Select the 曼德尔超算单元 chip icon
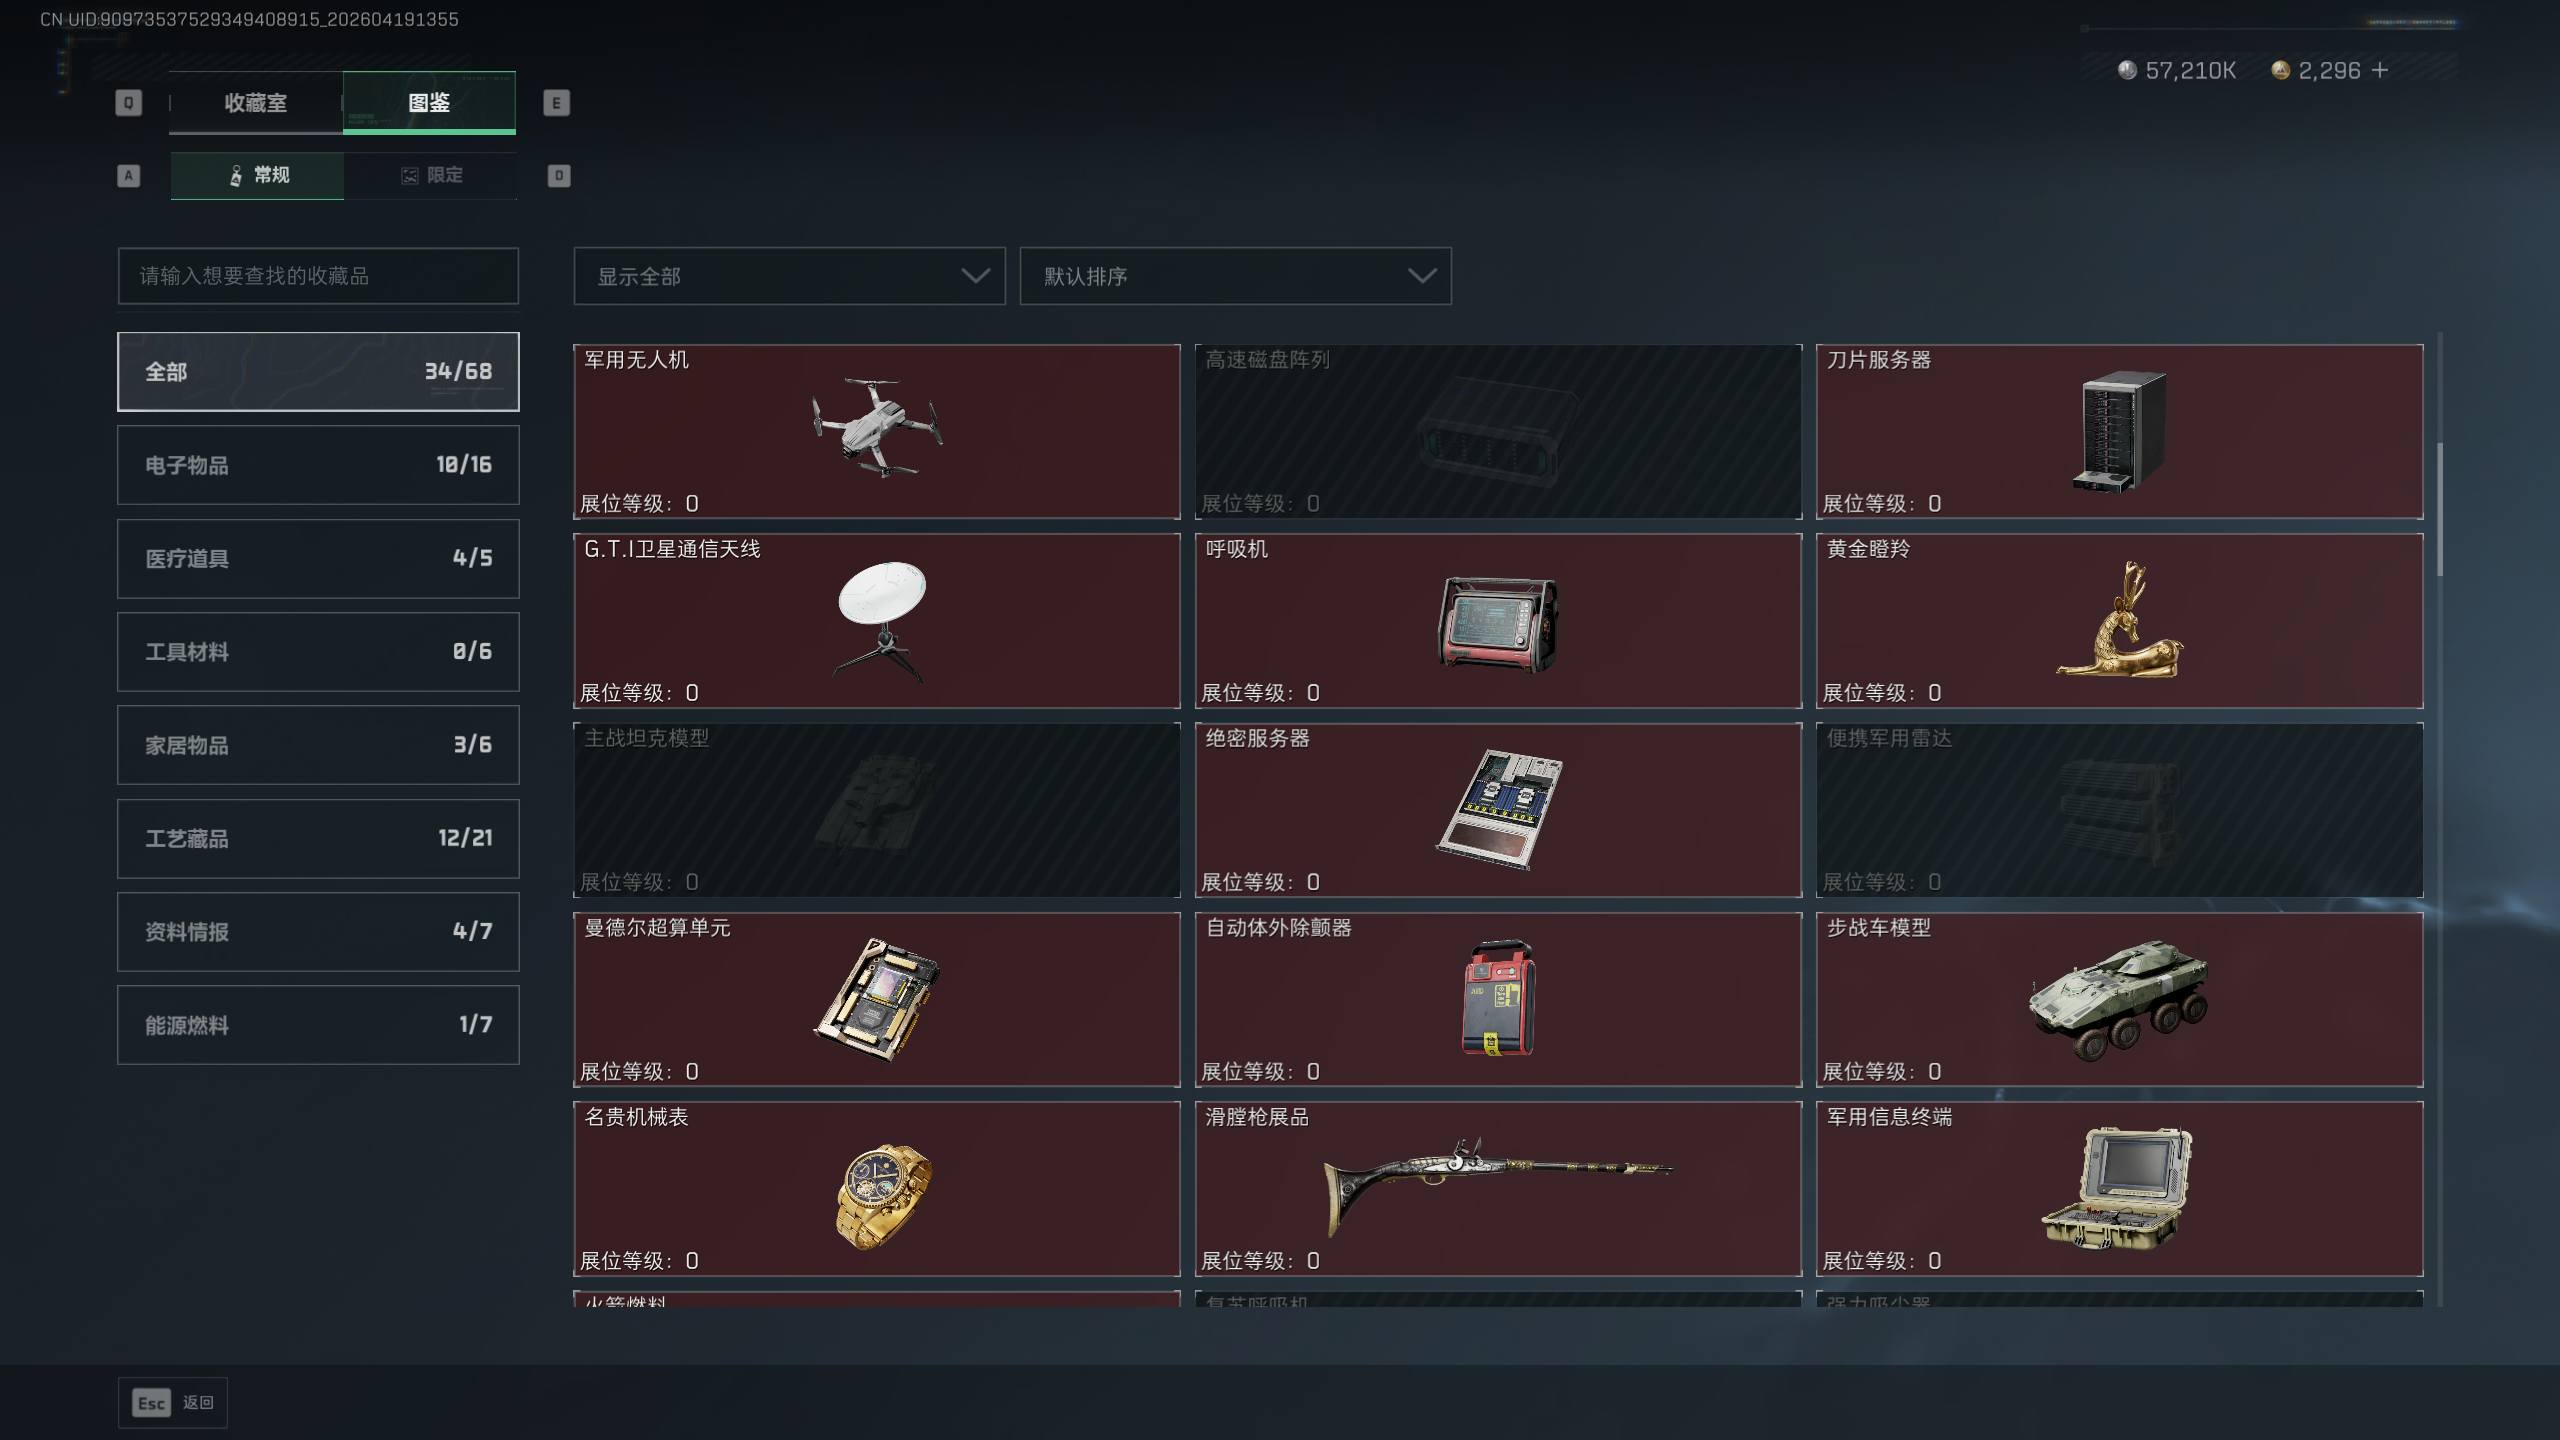2560x1440 pixels. [877, 999]
